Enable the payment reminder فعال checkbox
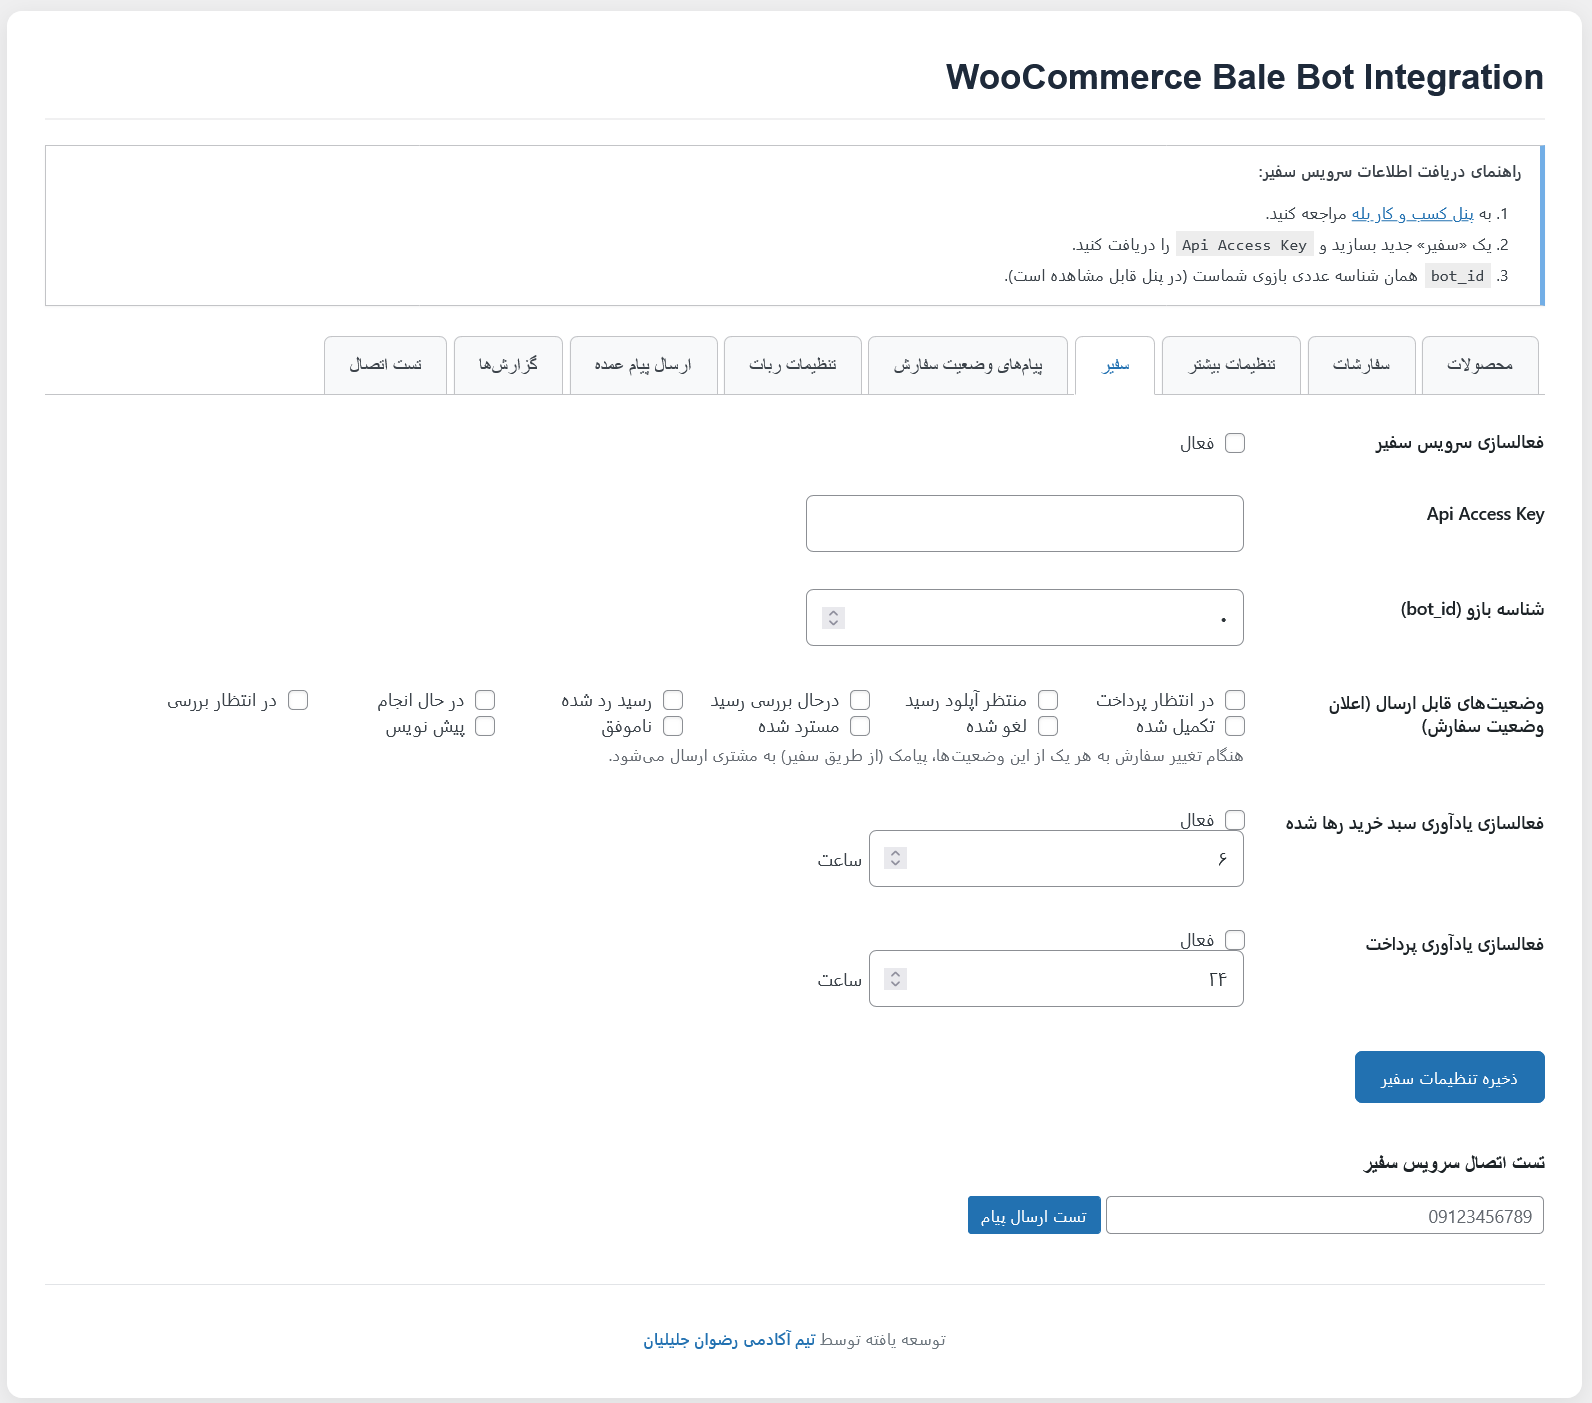The width and height of the screenshot is (1592, 1403). [1235, 940]
